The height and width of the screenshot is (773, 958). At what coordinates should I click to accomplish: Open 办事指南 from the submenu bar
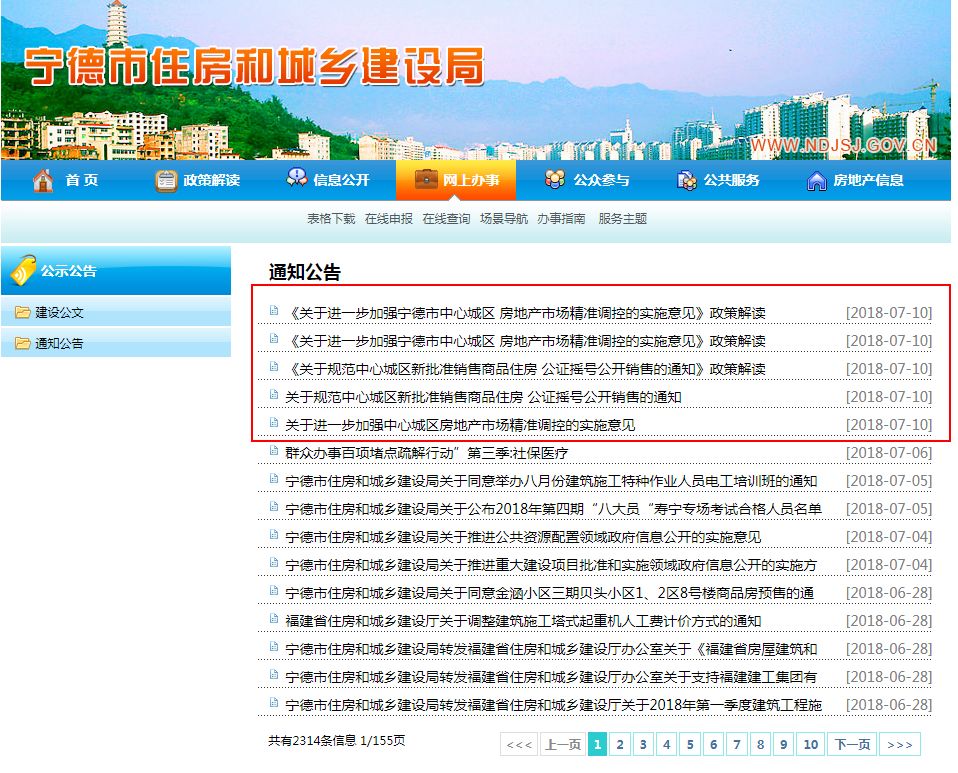[x=561, y=219]
